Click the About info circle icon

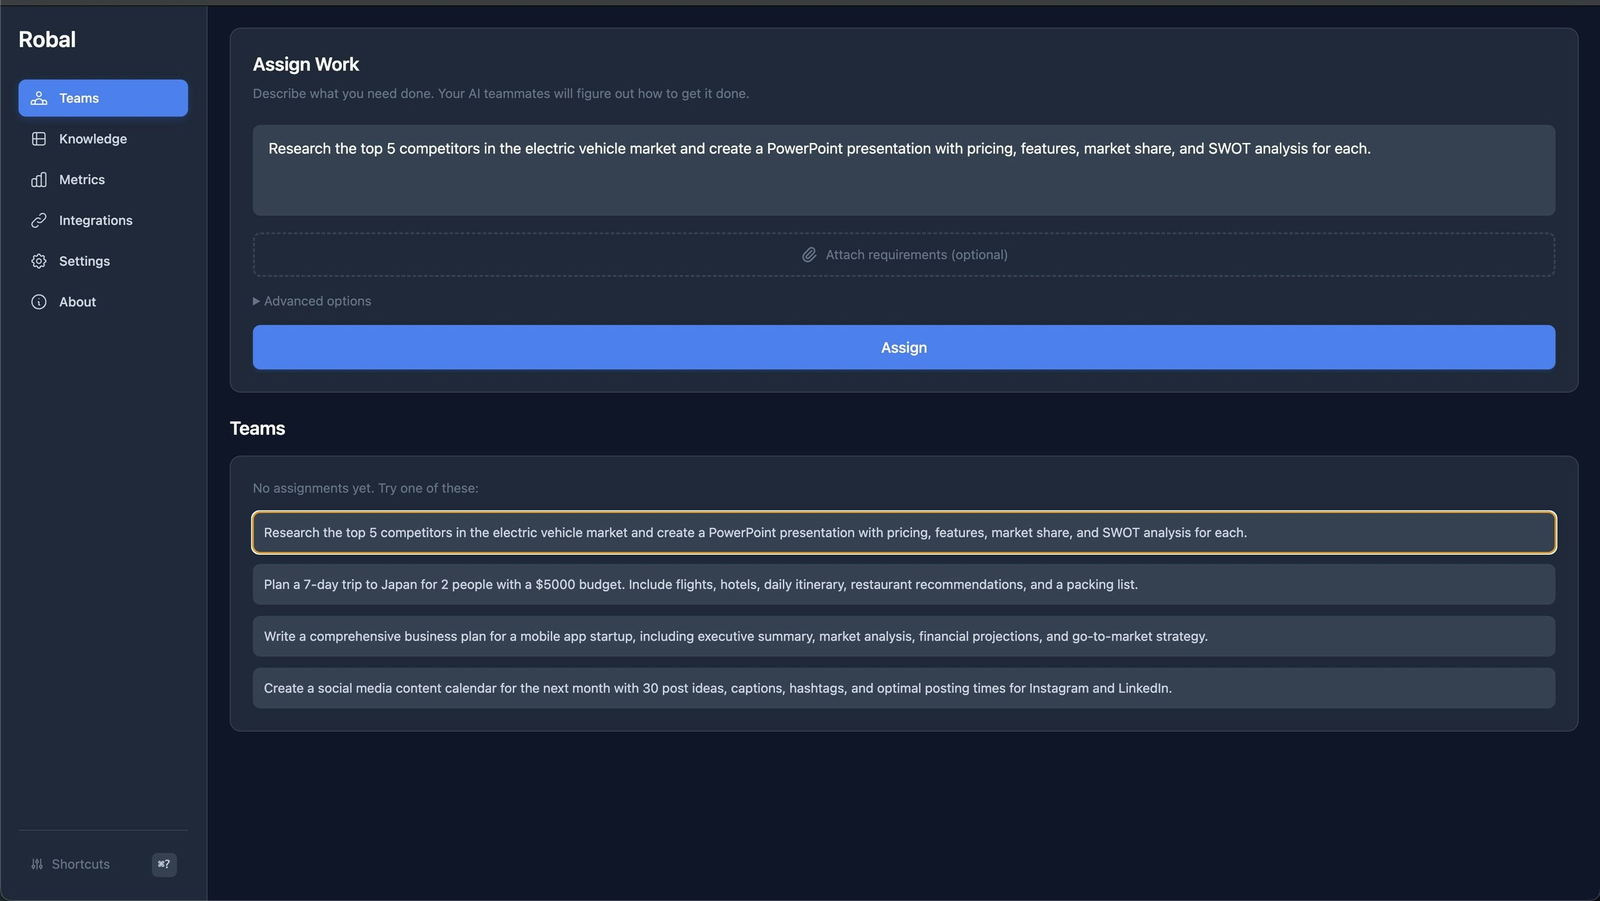click(x=39, y=302)
